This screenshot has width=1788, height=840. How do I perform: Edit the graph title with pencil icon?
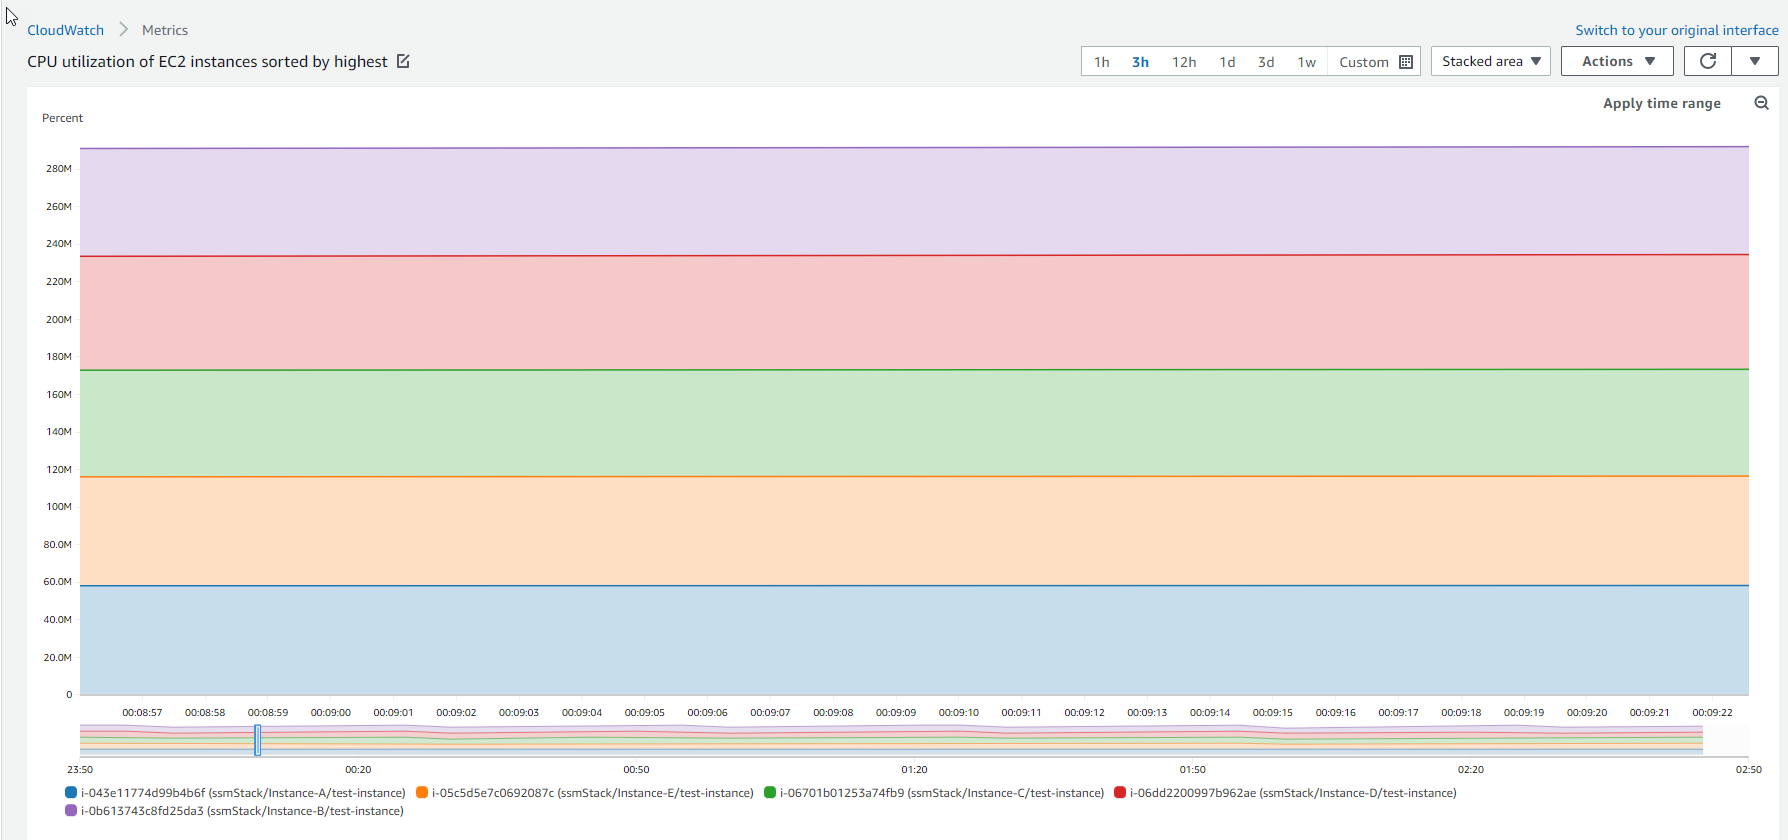click(403, 61)
